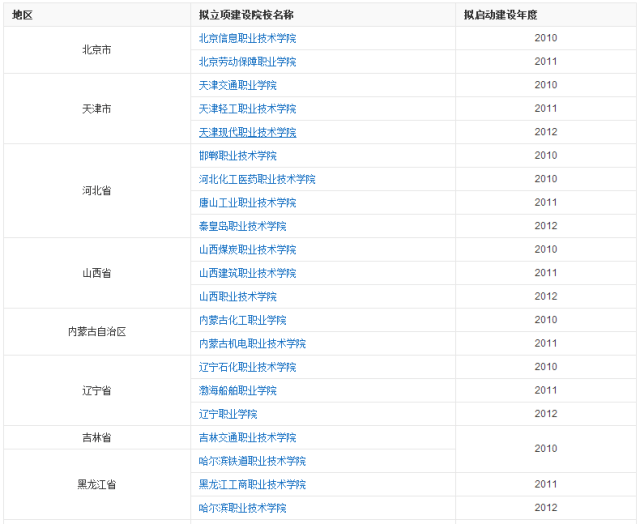
Task: Select year 2012 in 辽宁职业学院 row
Action: point(546,414)
